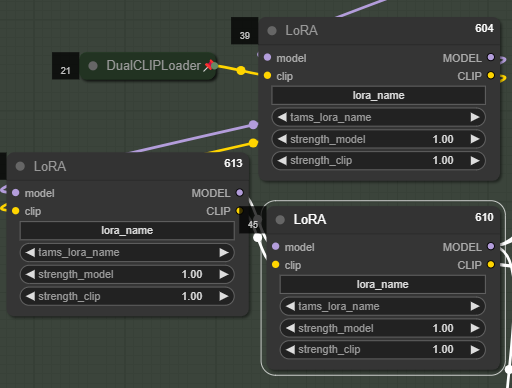Increase strength_clip in LoRA 604

[x=475, y=161]
